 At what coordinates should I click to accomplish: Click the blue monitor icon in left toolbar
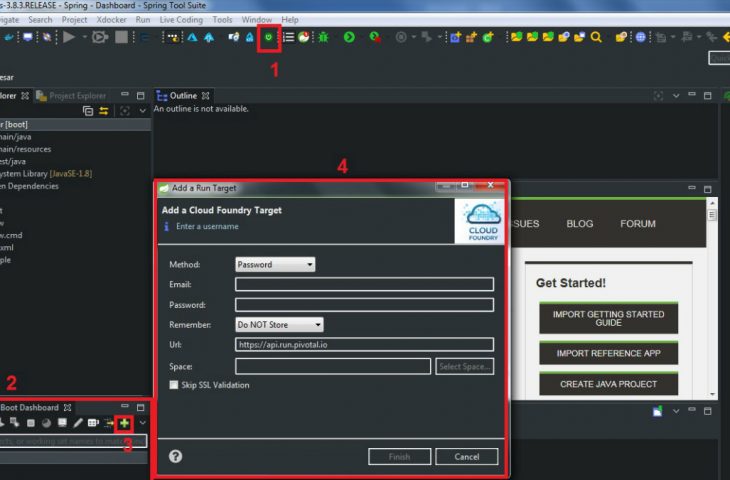(x=28, y=37)
